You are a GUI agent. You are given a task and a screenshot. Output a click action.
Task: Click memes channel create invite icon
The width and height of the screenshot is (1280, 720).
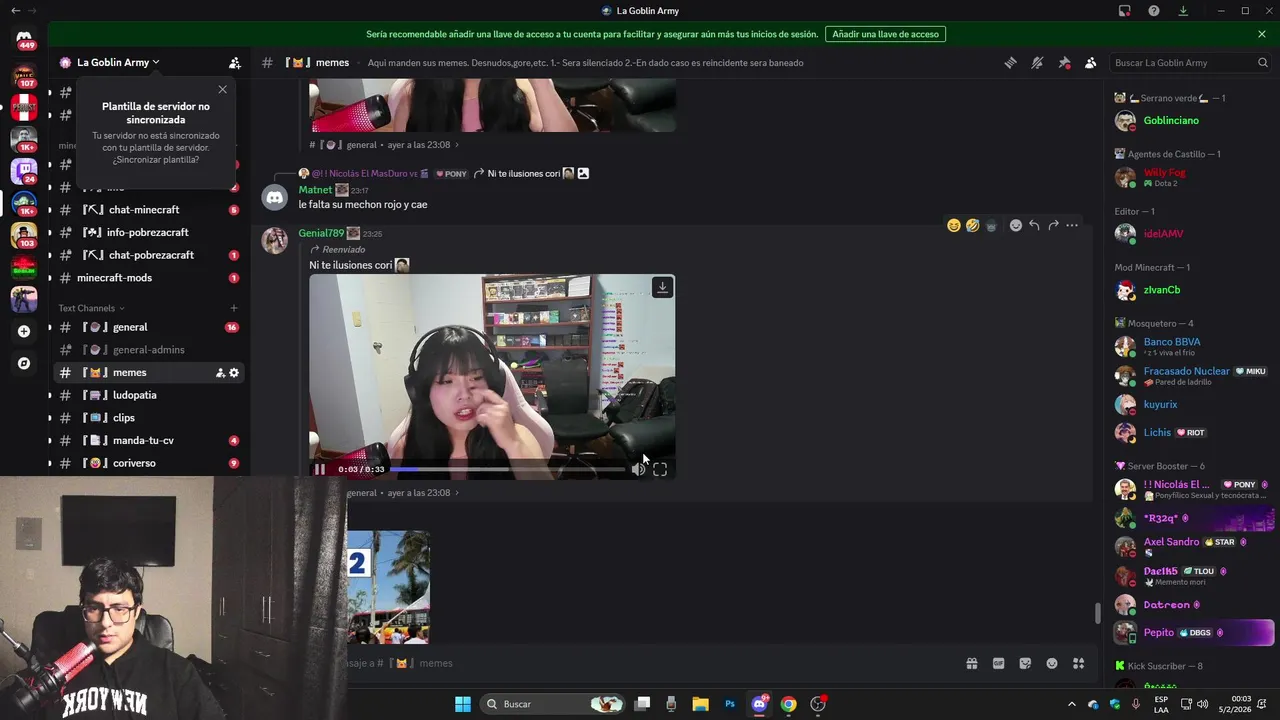pos(220,373)
